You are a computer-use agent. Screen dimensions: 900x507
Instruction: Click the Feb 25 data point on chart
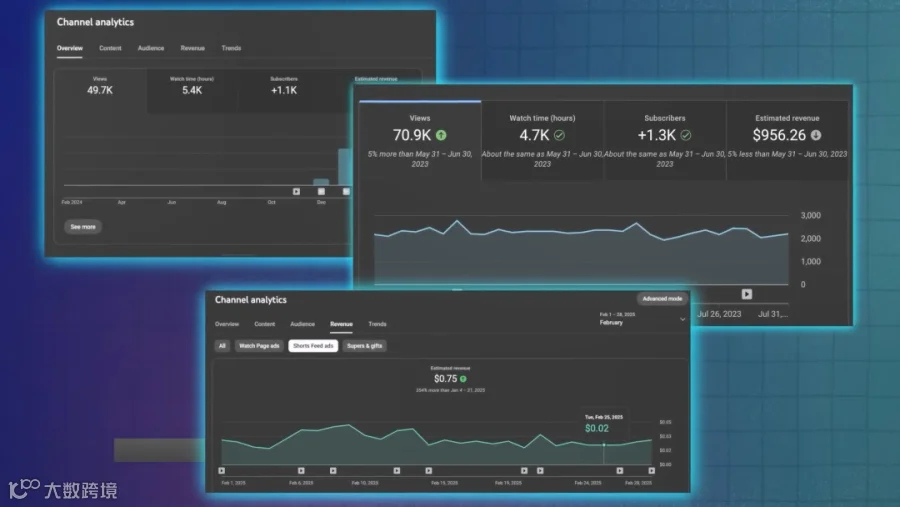click(x=604, y=445)
